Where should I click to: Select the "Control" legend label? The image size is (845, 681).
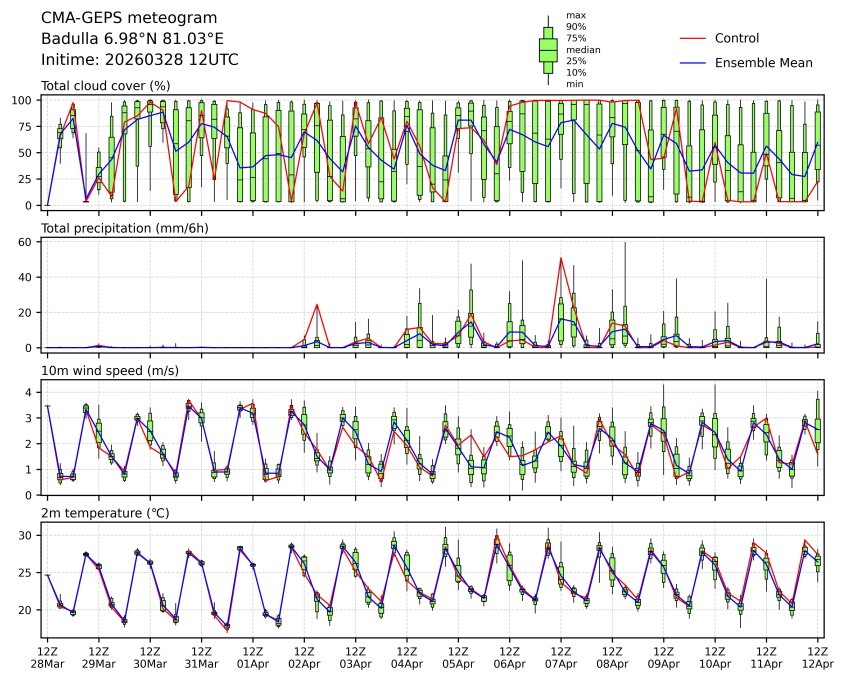[737, 39]
